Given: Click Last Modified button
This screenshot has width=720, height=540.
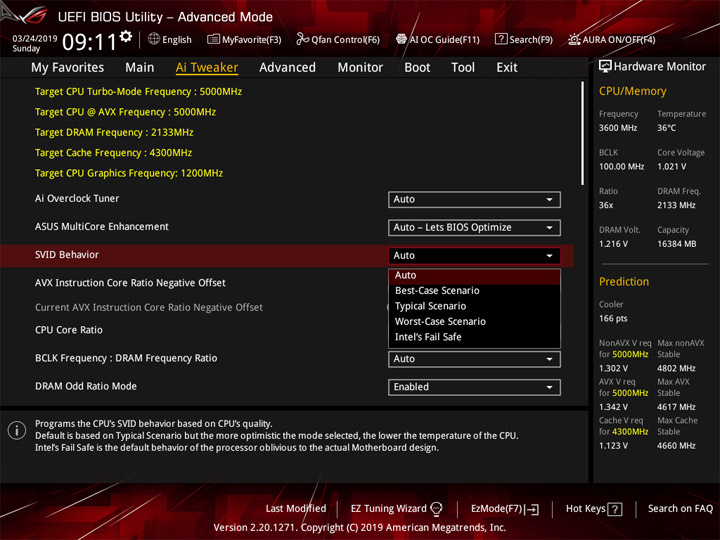Looking at the screenshot, I should pyautogui.click(x=296, y=509).
